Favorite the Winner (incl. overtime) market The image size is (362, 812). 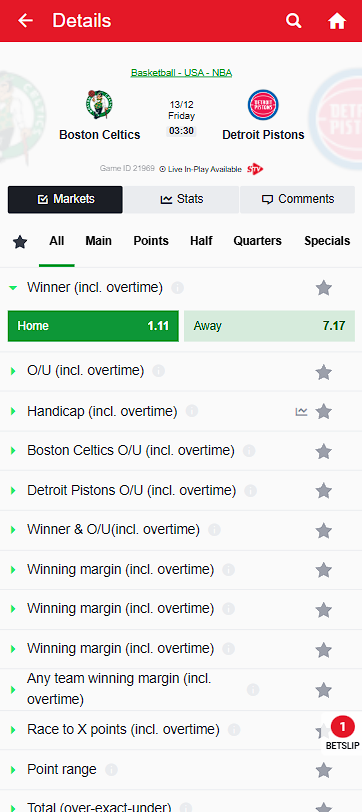(324, 288)
